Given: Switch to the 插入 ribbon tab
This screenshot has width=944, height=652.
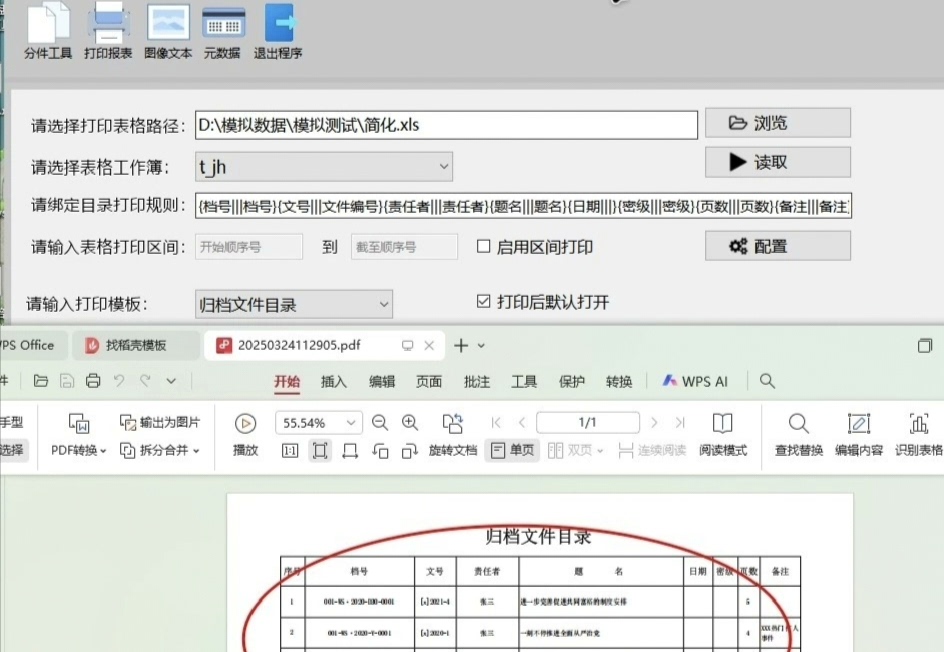Looking at the screenshot, I should [x=334, y=381].
